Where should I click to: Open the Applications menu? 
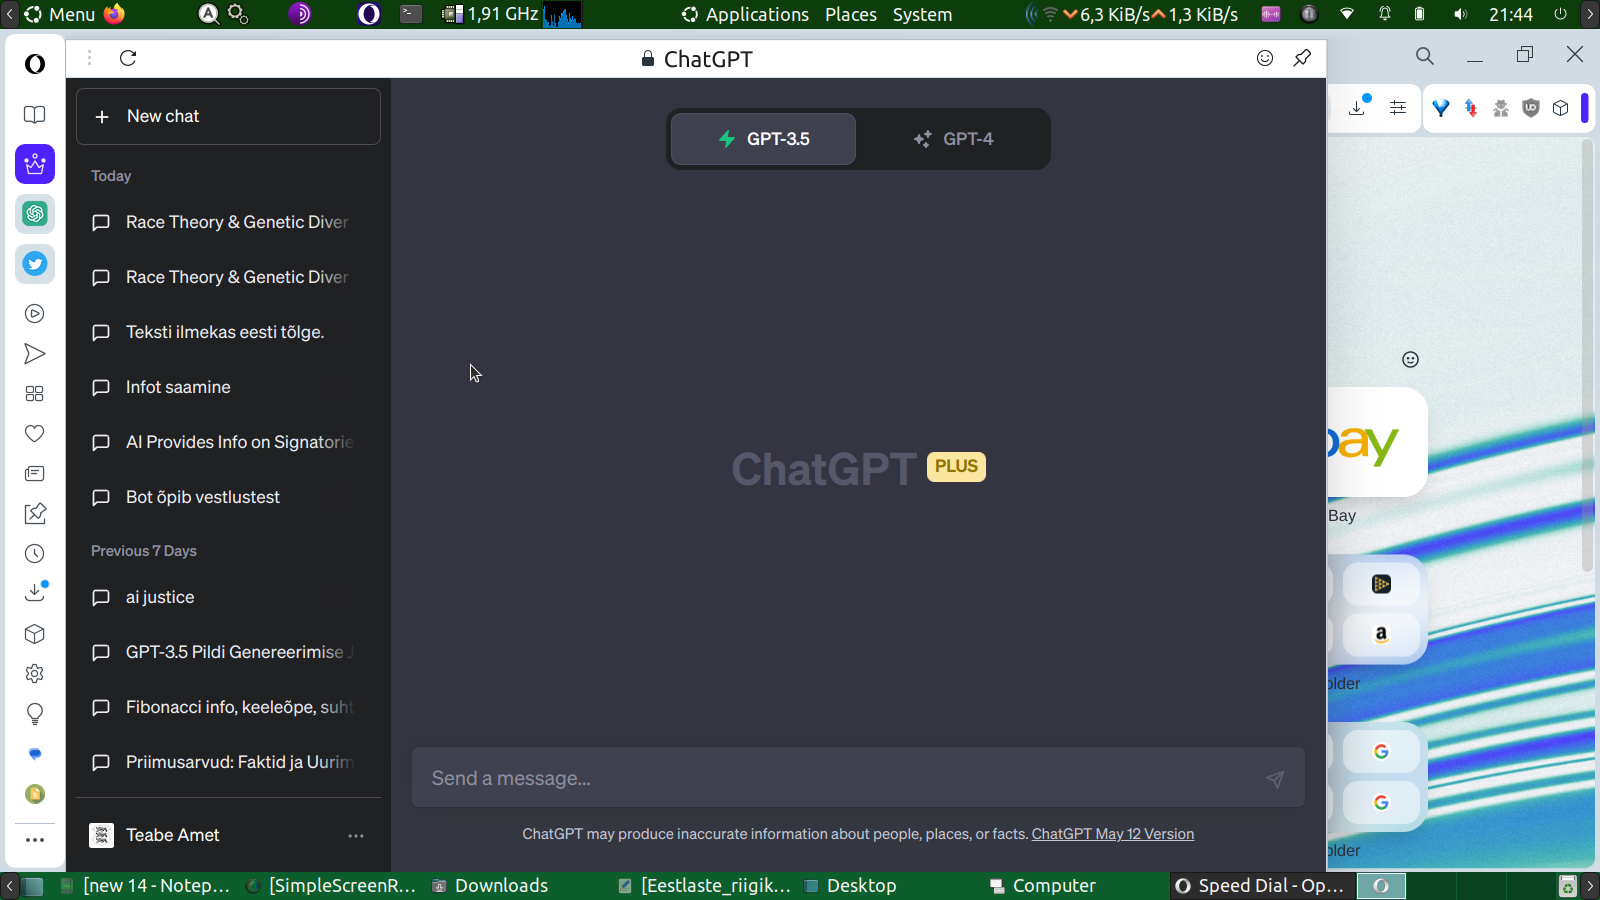pyautogui.click(x=745, y=14)
